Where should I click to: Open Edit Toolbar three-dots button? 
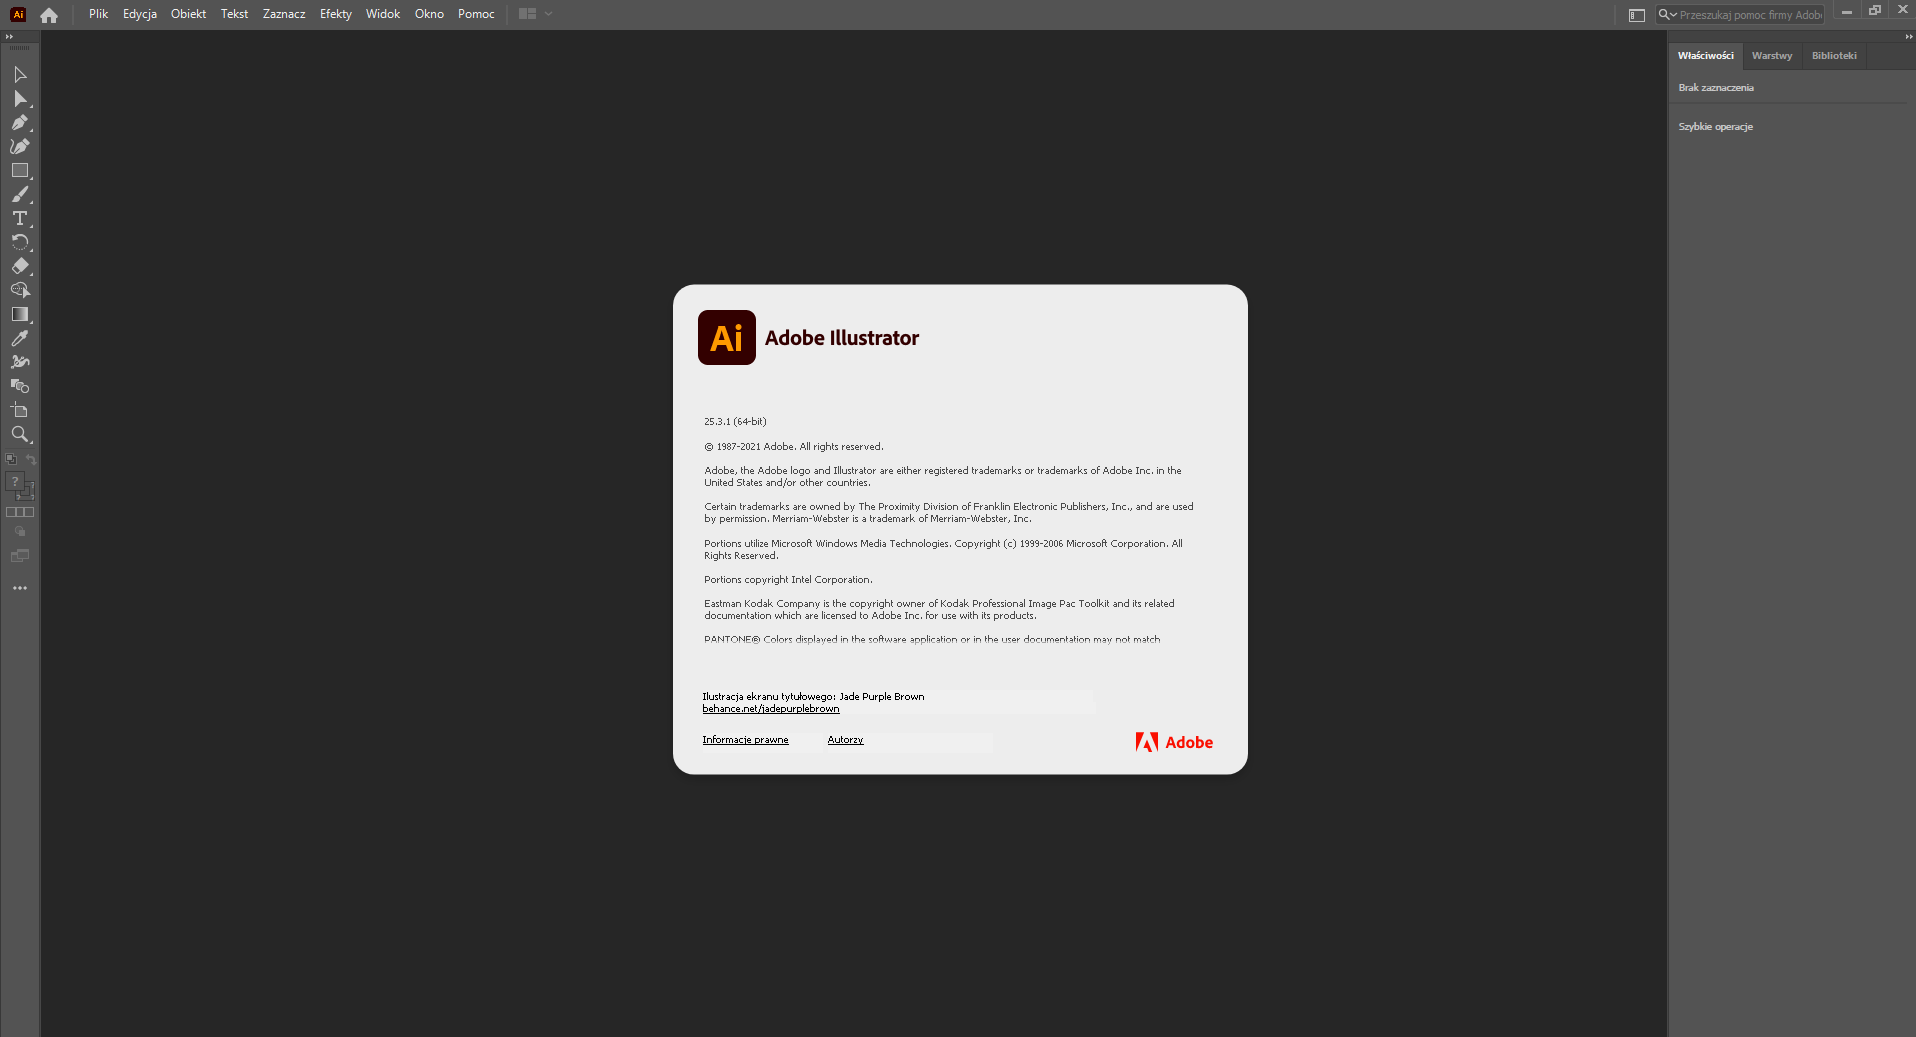(20, 588)
